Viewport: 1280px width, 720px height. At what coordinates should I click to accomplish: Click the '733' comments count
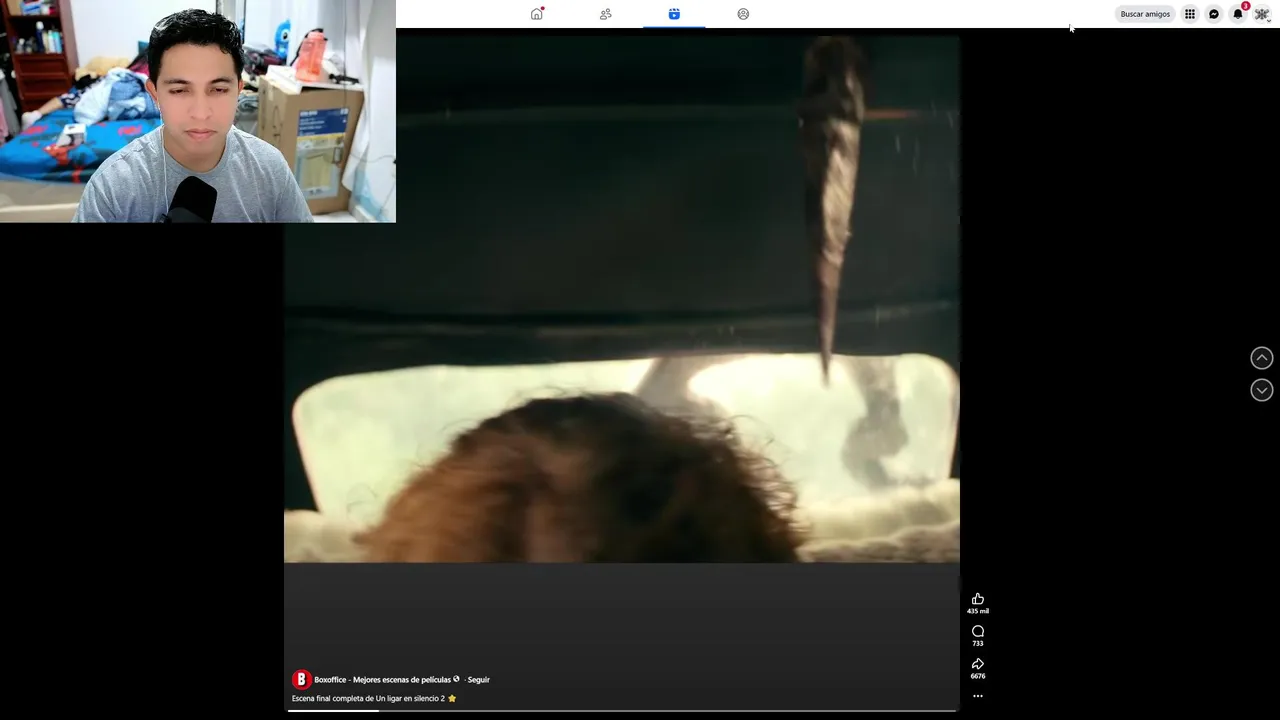[978, 644]
